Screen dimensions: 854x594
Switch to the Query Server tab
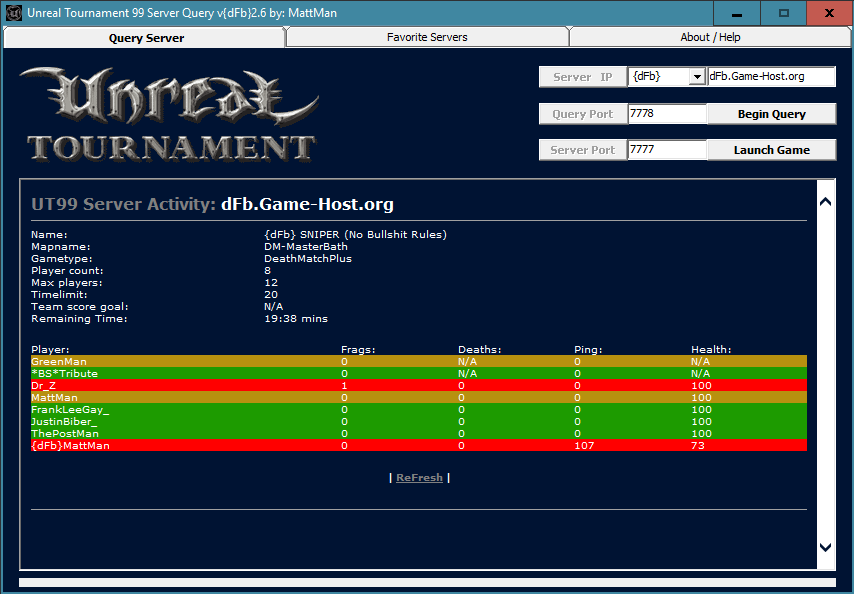click(144, 38)
